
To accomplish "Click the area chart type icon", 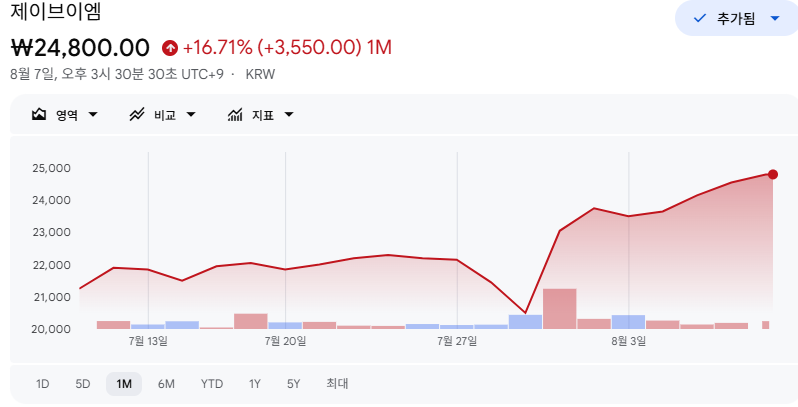I will pyautogui.click(x=39, y=114).
